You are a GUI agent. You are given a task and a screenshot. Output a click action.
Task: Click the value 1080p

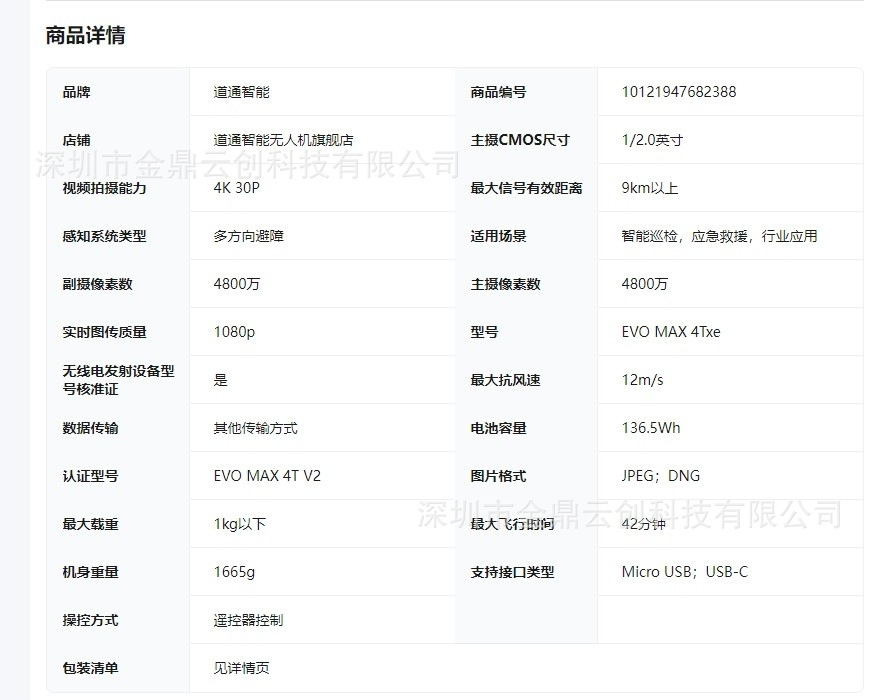[x=234, y=332]
